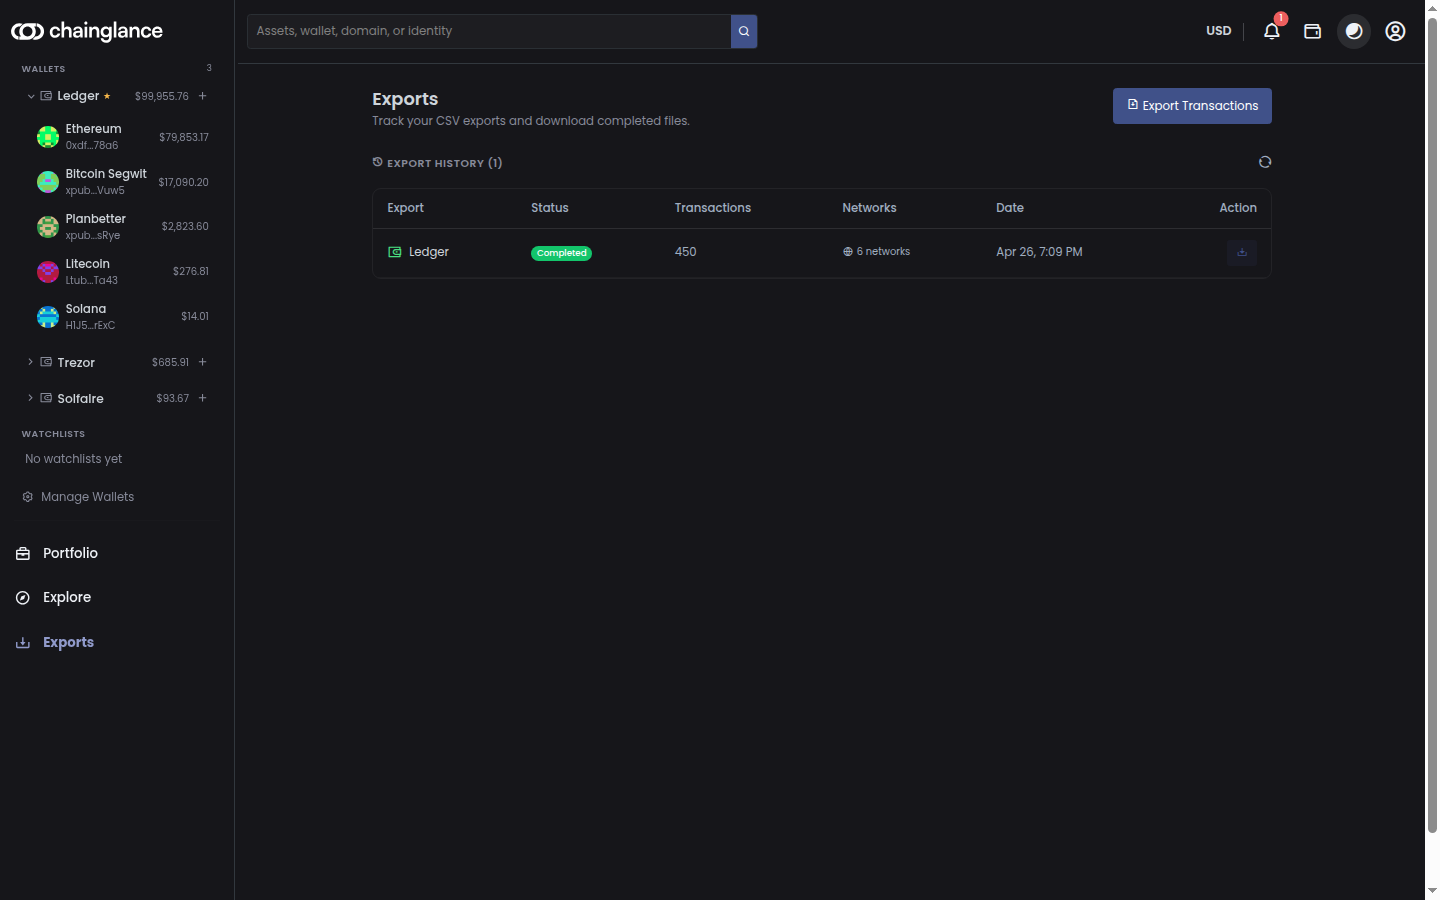Click the Apr 26, 7:09 PM date
The height and width of the screenshot is (900, 1440).
point(1039,252)
